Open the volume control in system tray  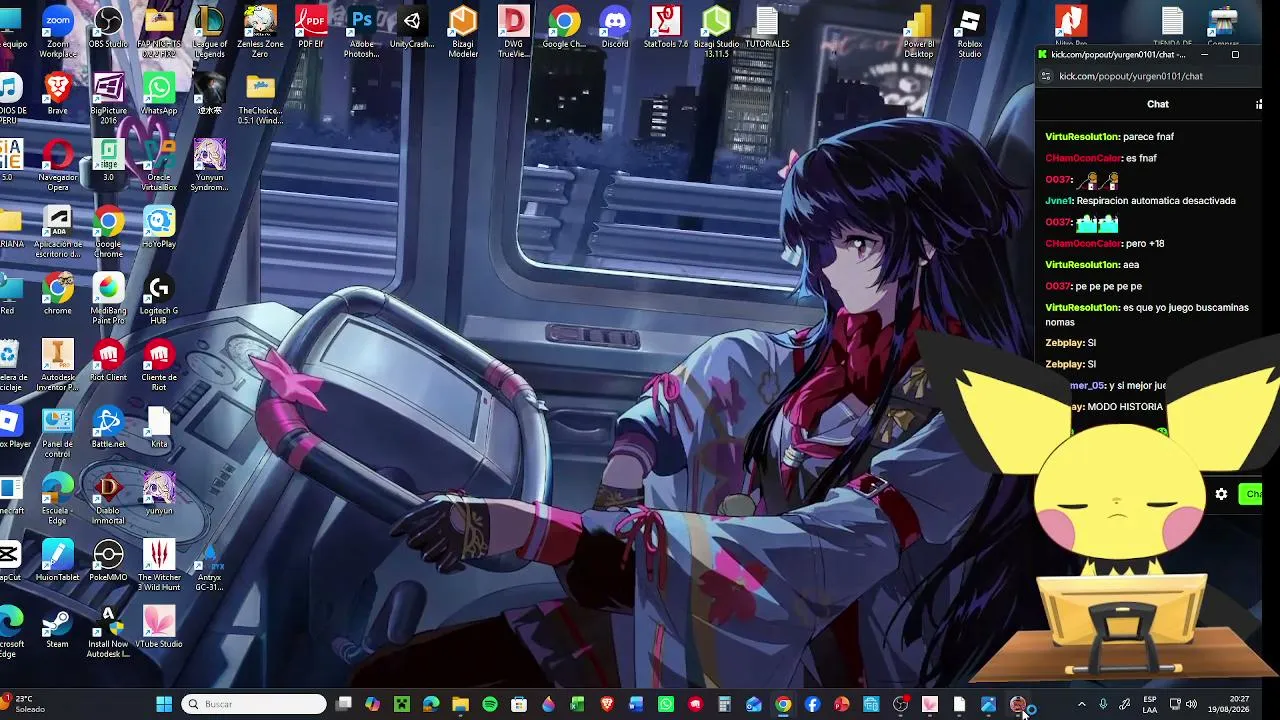[1191, 705]
